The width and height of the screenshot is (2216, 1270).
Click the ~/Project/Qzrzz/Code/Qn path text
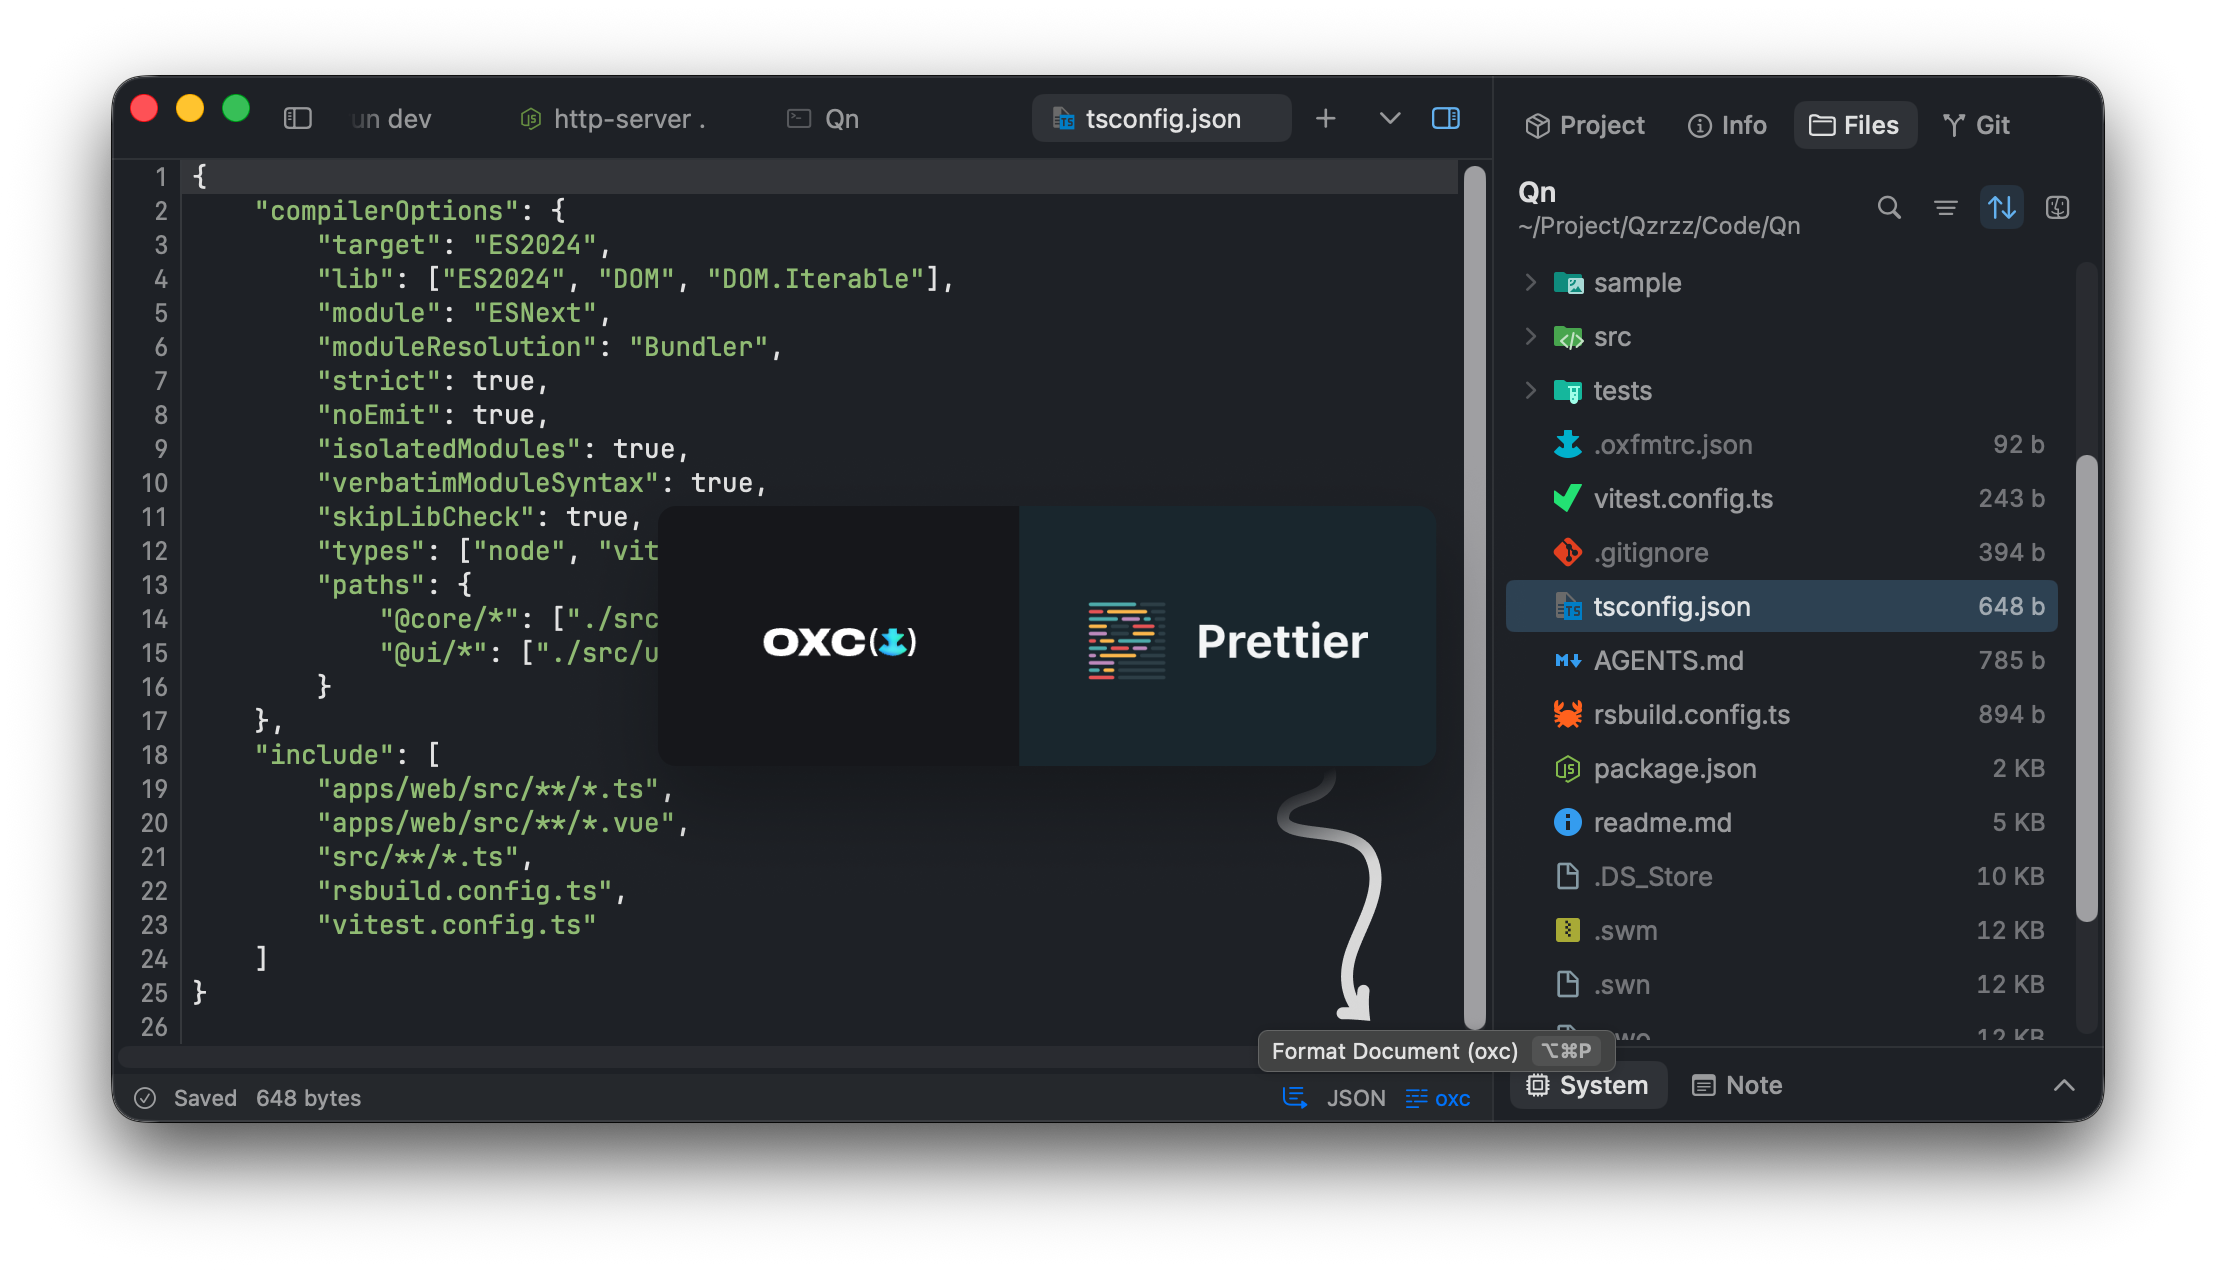tap(1659, 226)
